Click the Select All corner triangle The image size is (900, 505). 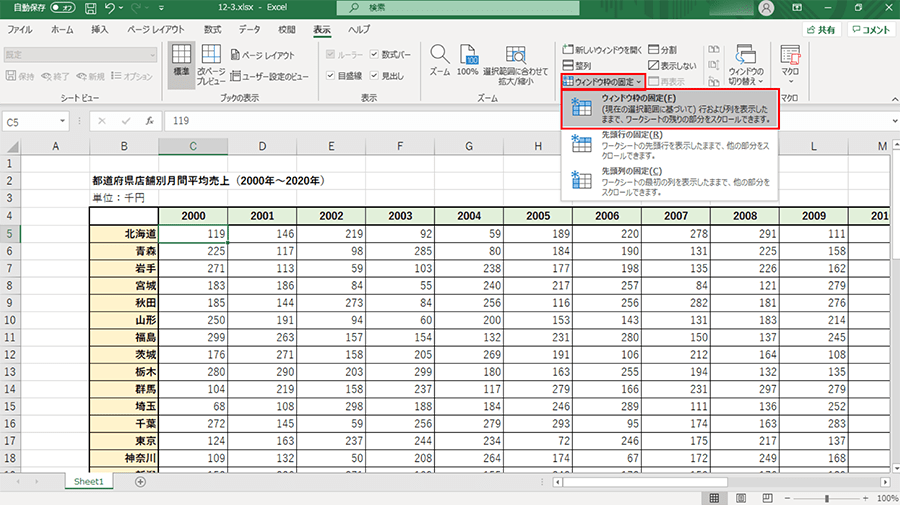click(11, 147)
